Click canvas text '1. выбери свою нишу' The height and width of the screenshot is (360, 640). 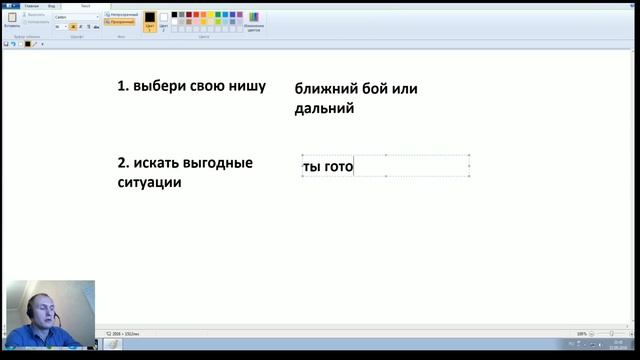point(191,86)
